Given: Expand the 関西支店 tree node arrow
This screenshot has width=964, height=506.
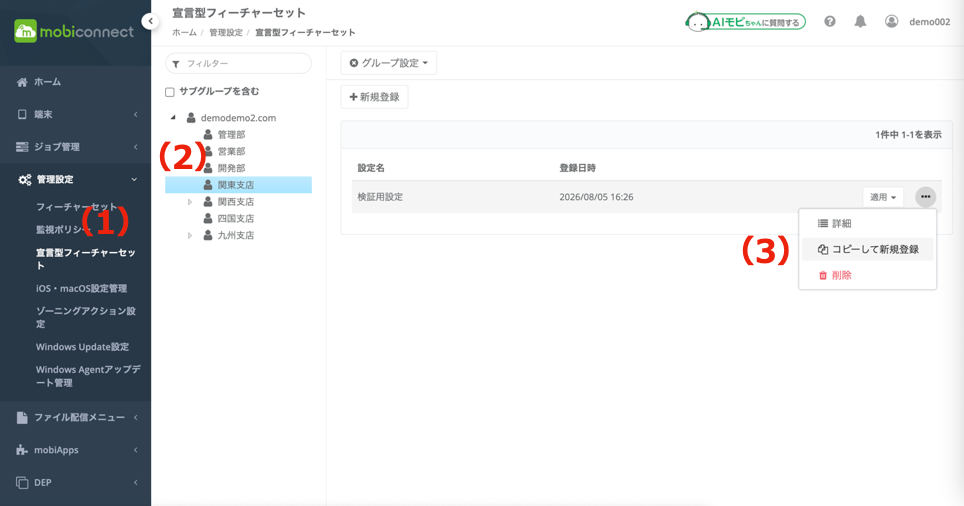Looking at the screenshot, I should click(190, 202).
